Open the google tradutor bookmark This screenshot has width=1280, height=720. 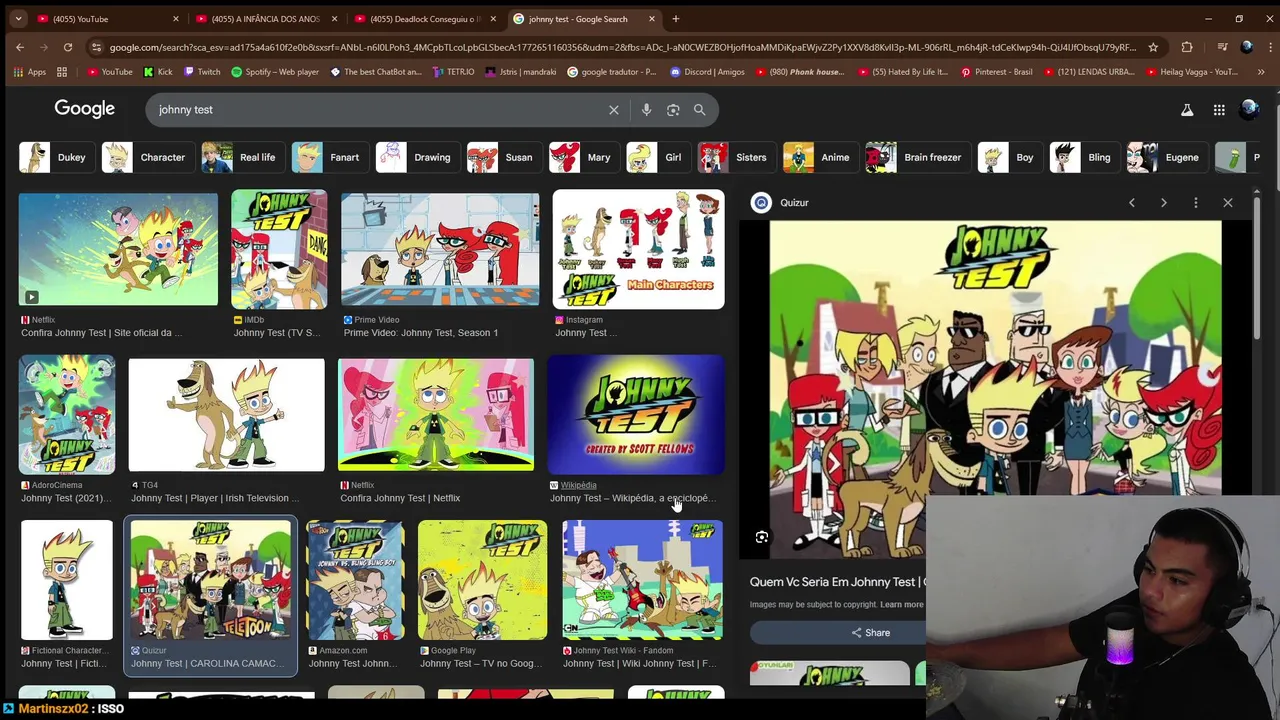613,72
